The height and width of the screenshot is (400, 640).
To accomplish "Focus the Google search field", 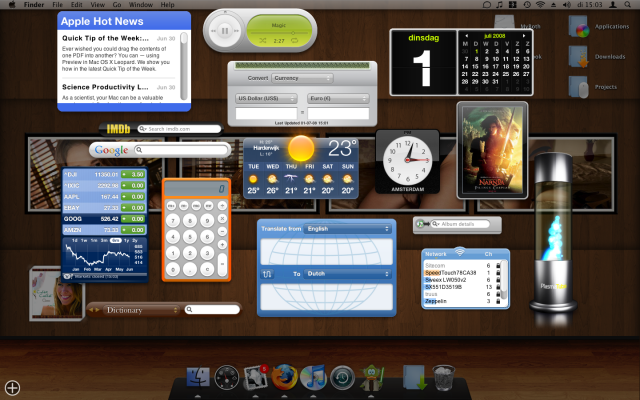I will (x=181, y=150).
